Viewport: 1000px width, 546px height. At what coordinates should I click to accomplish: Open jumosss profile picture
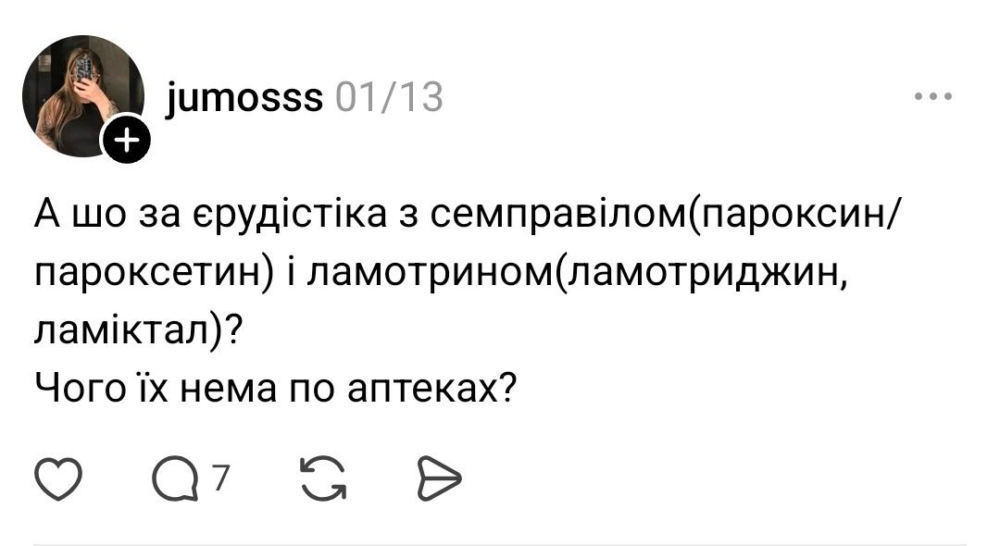[x=80, y=95]
